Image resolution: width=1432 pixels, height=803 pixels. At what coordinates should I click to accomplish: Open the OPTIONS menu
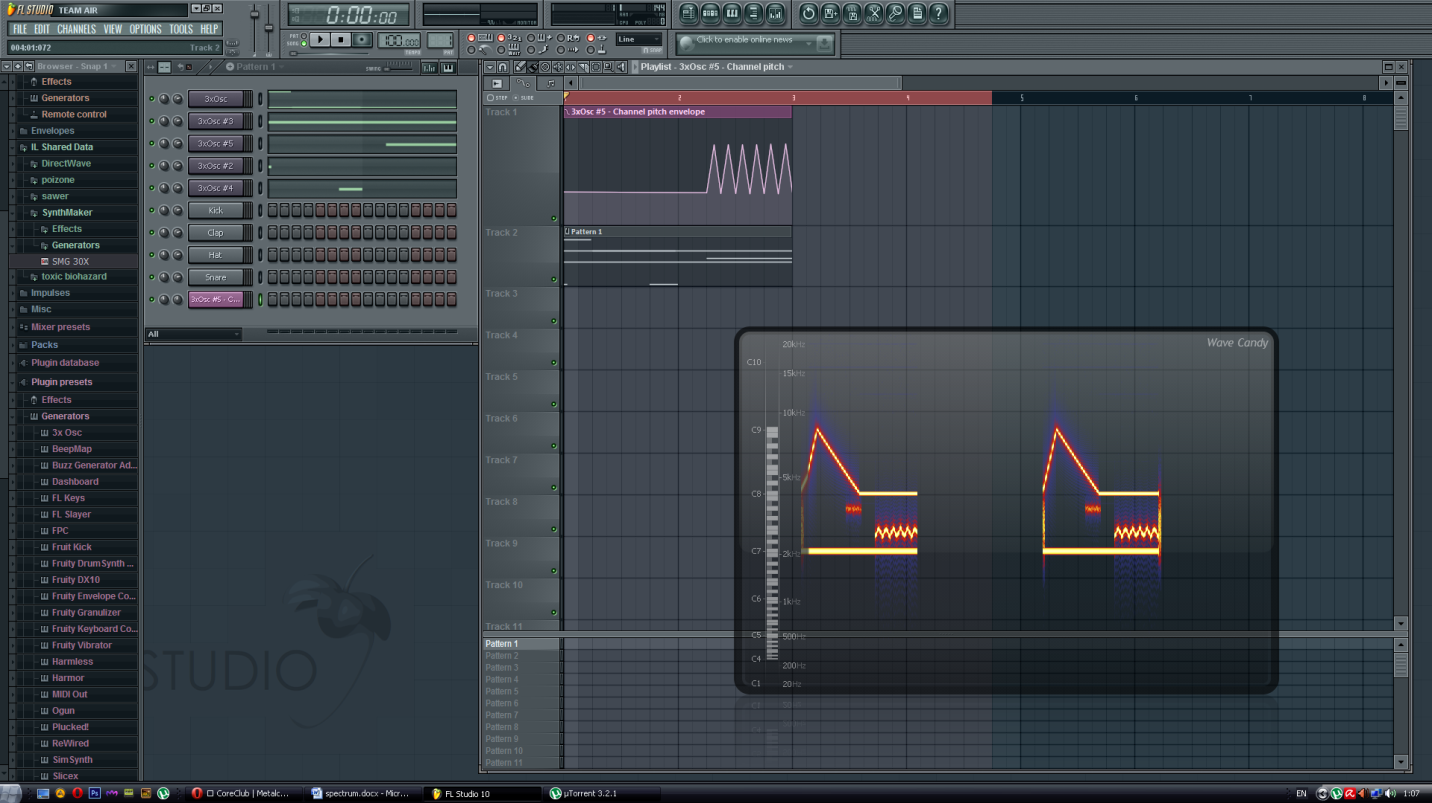point(145,29)
